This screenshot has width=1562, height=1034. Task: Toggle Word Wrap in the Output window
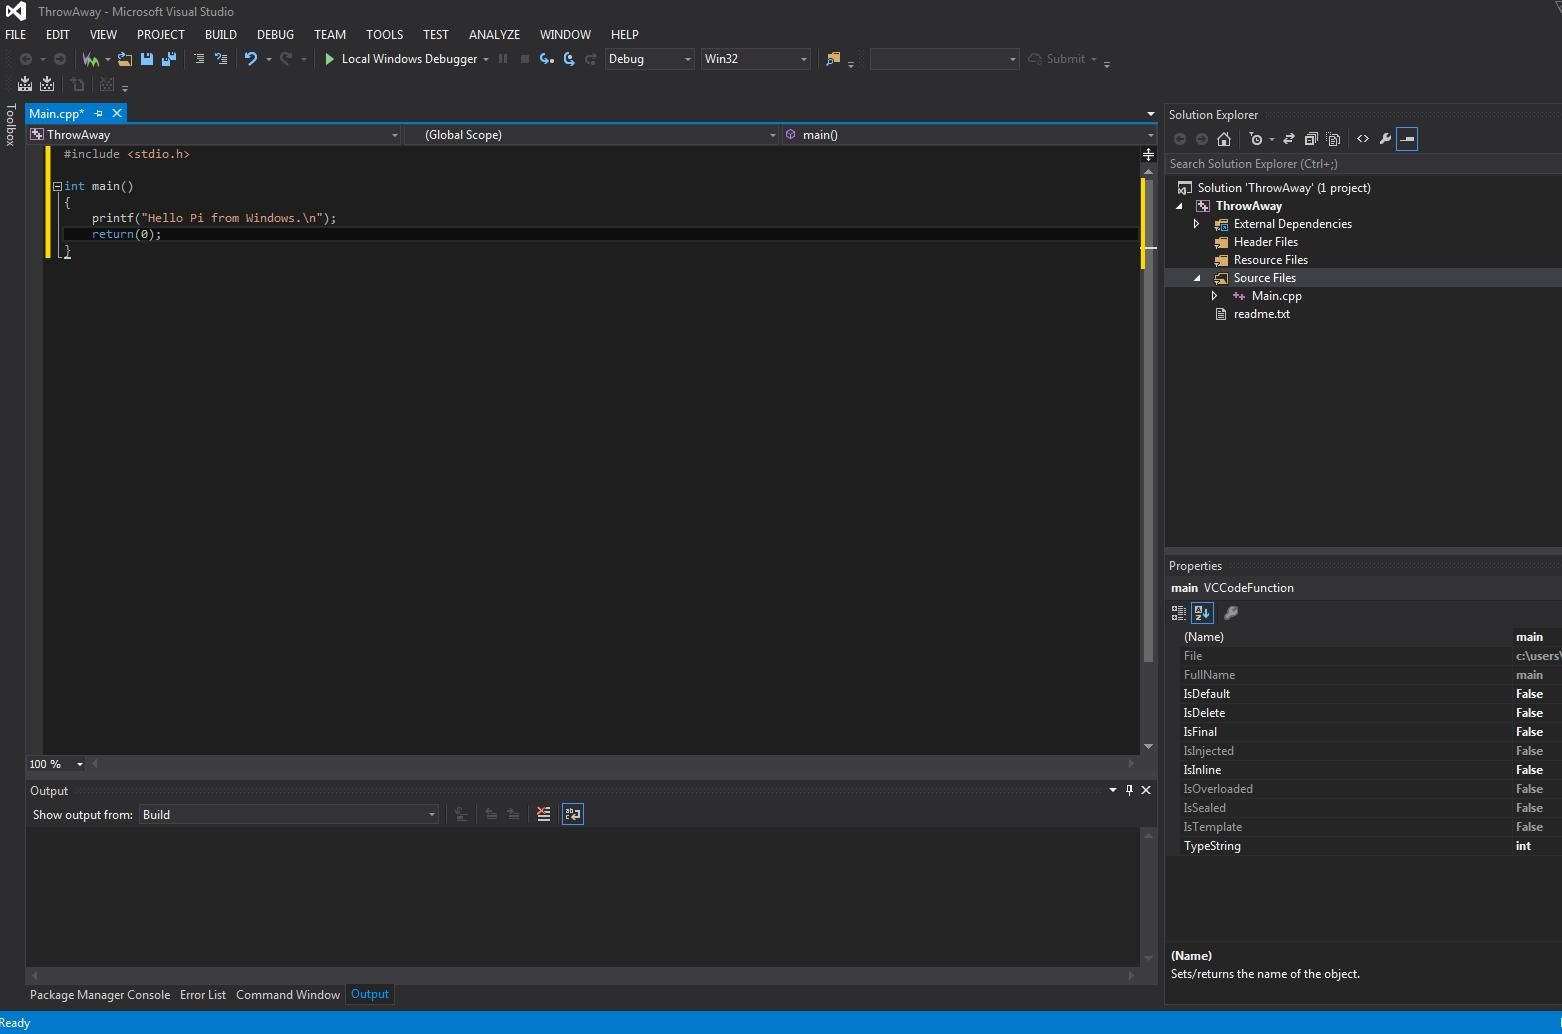click(x=572, y=813)
